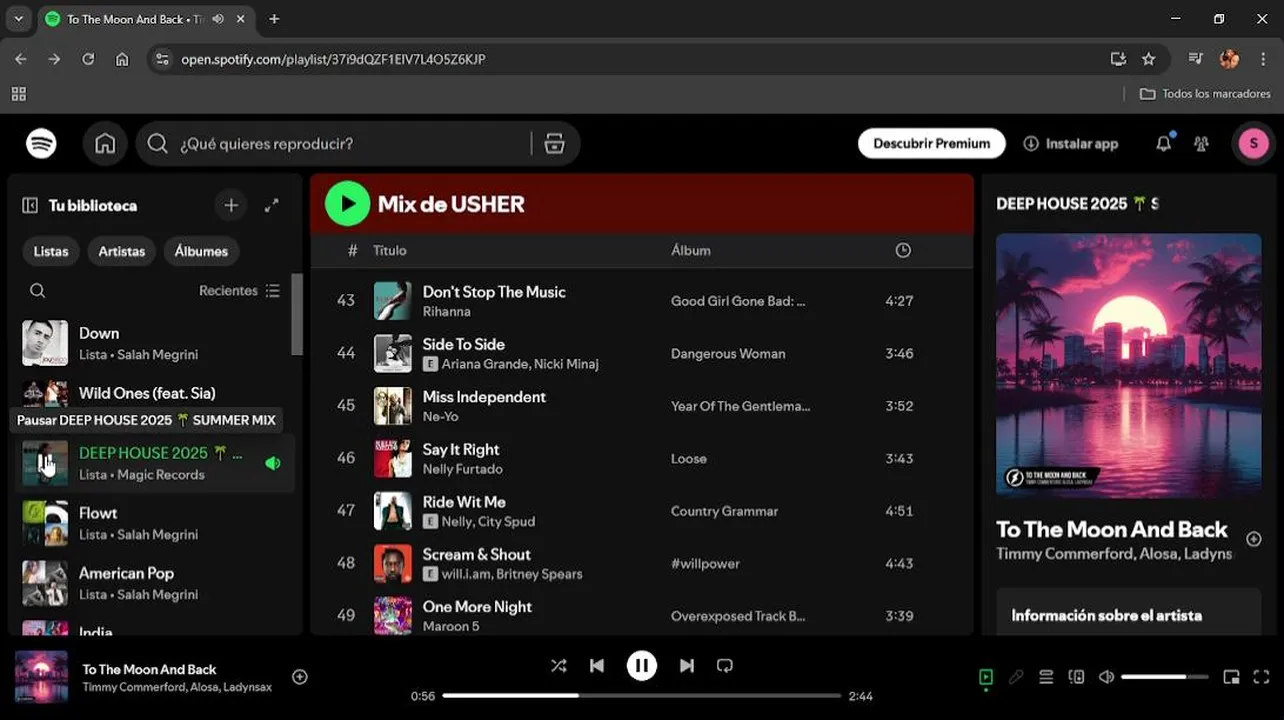Viewport: 1284px width, 720px height.
Task: Pause the current song
Action: tap(642, 666)
